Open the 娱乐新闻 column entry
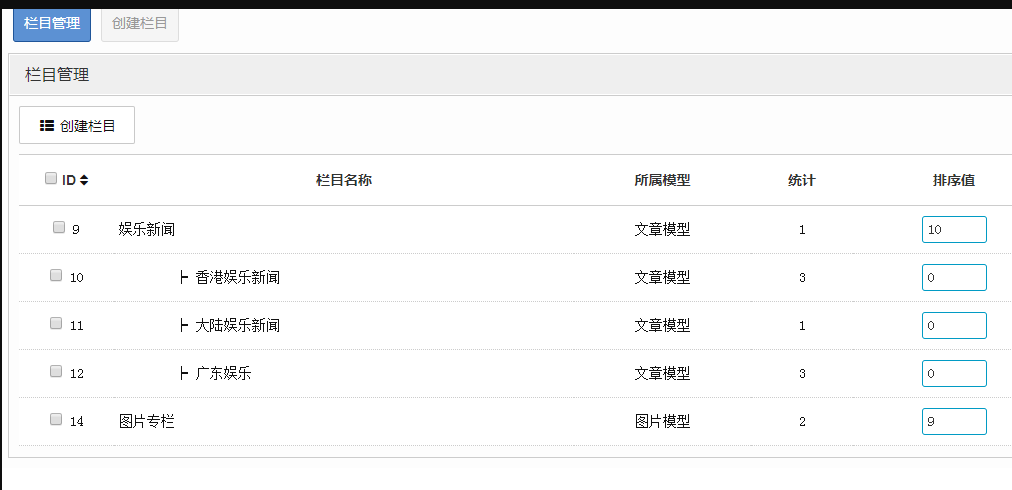The image size is (1012, 490). click(147, 229)
